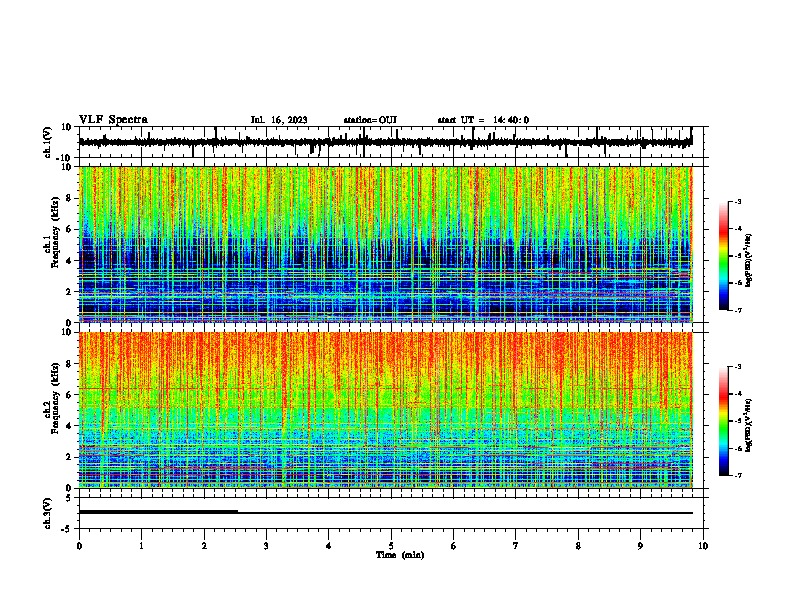This screenshot has height=612, width=792.
Task: Click the "10" label ending the time axis
Action: pos(703,546)
